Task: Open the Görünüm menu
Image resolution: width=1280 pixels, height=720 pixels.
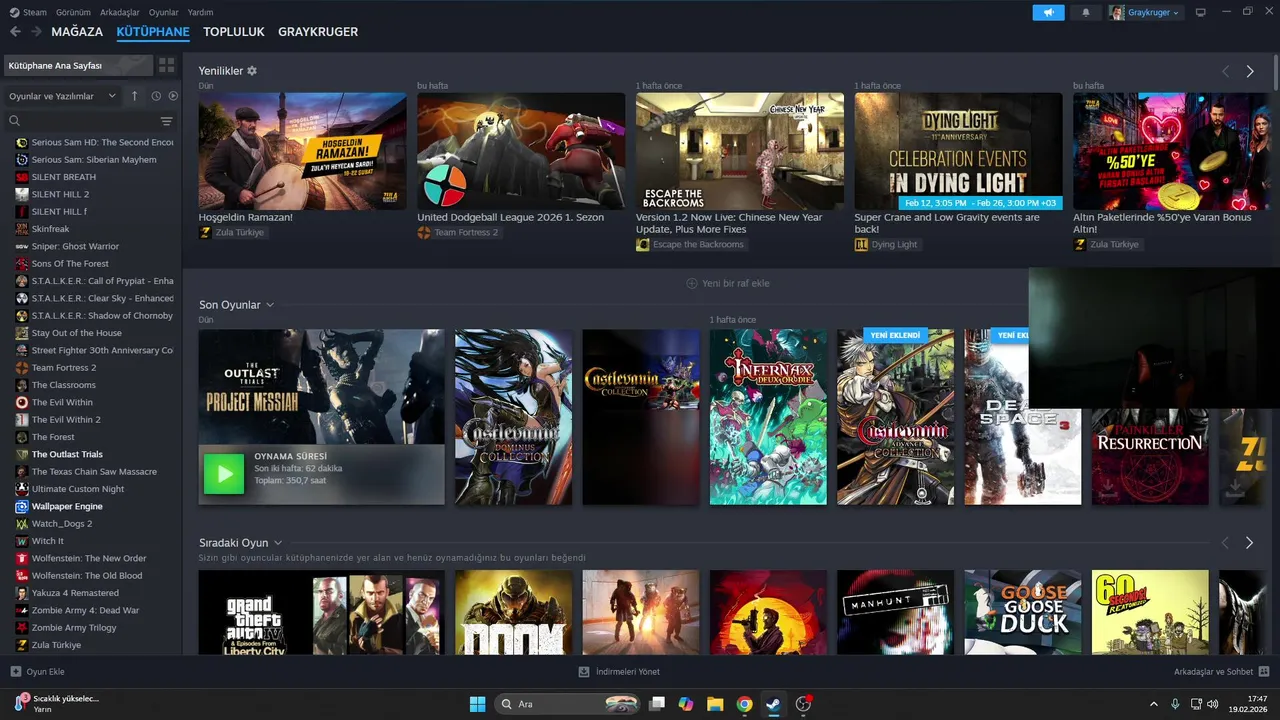Action: (73, 12)
